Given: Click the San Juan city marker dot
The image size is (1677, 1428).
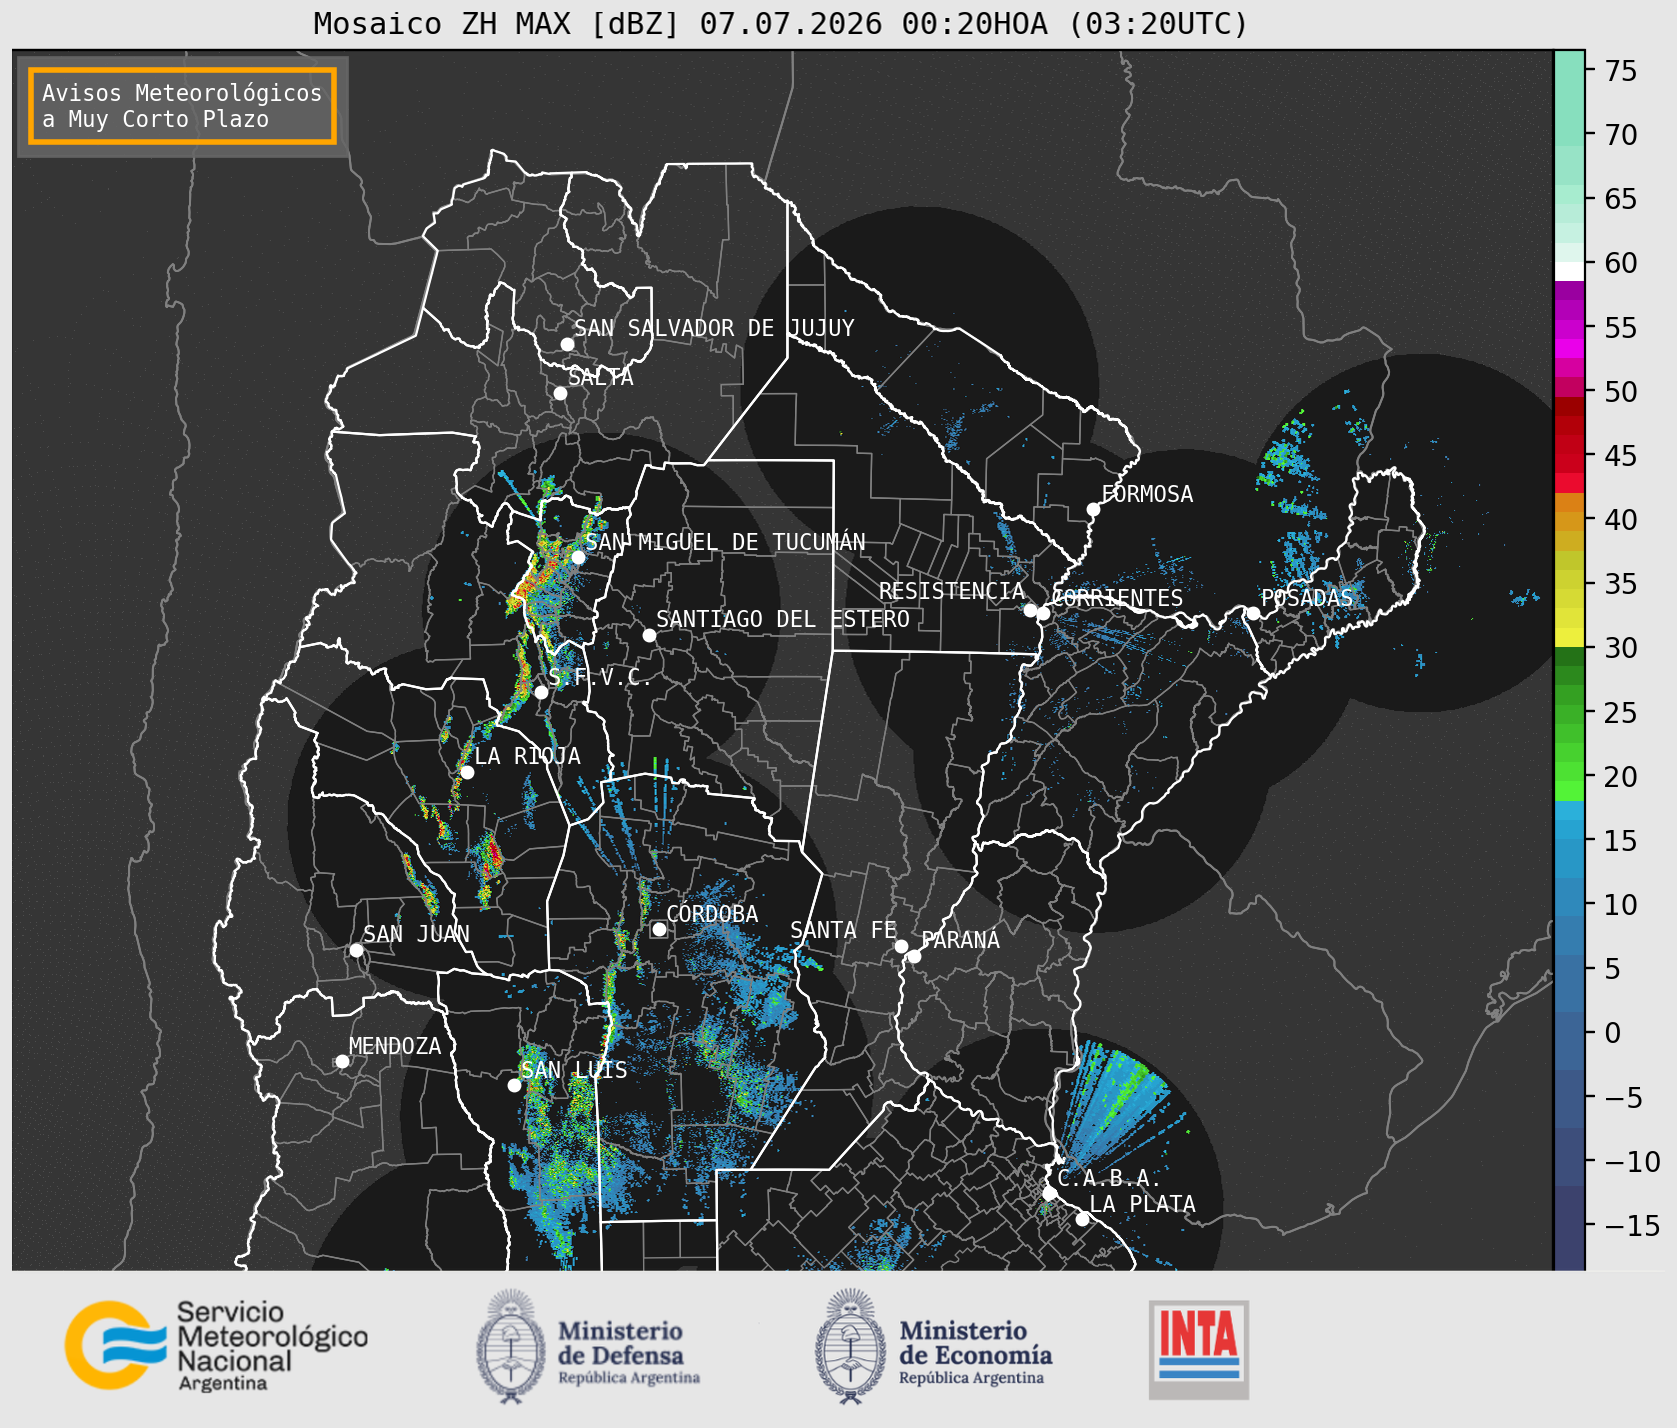Looking at the screenshot, I should click(356, 950).
